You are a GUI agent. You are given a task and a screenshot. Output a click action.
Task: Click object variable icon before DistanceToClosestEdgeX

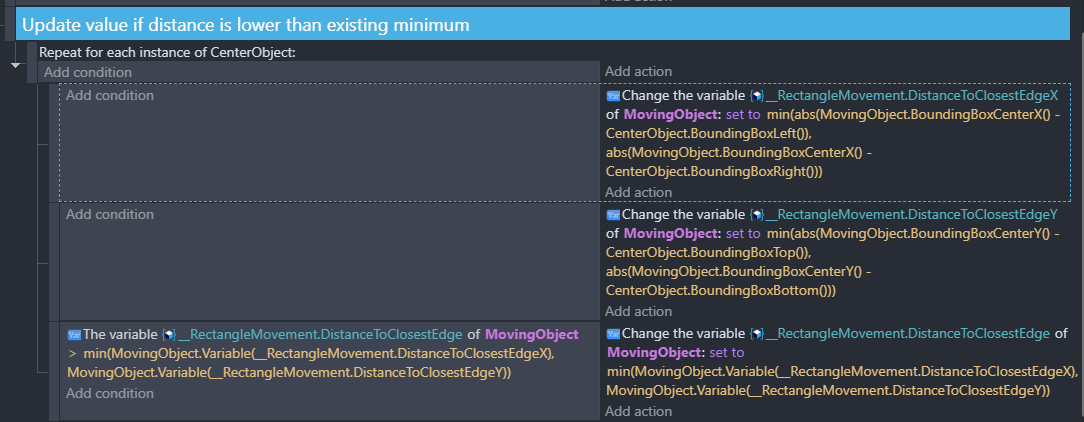click(757, 95)
